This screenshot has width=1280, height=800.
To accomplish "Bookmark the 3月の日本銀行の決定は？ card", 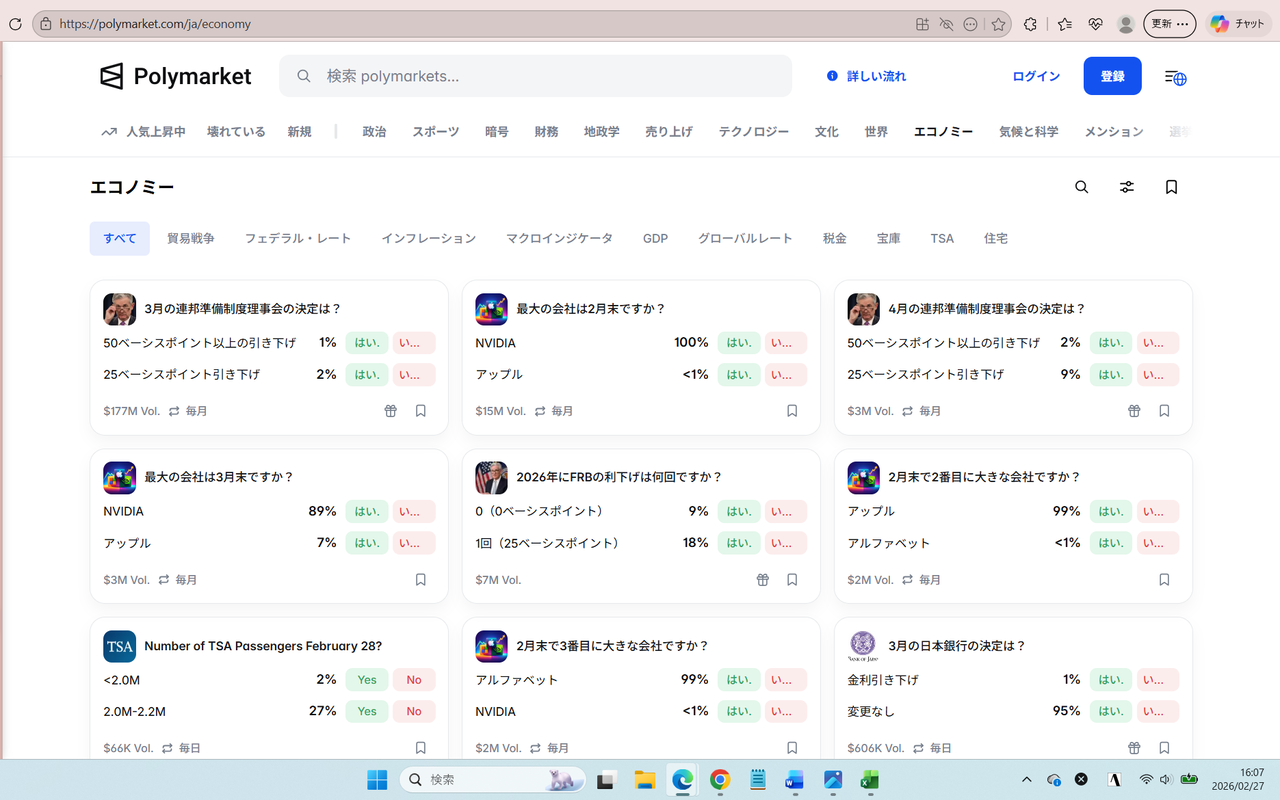I will [1164, 748].
